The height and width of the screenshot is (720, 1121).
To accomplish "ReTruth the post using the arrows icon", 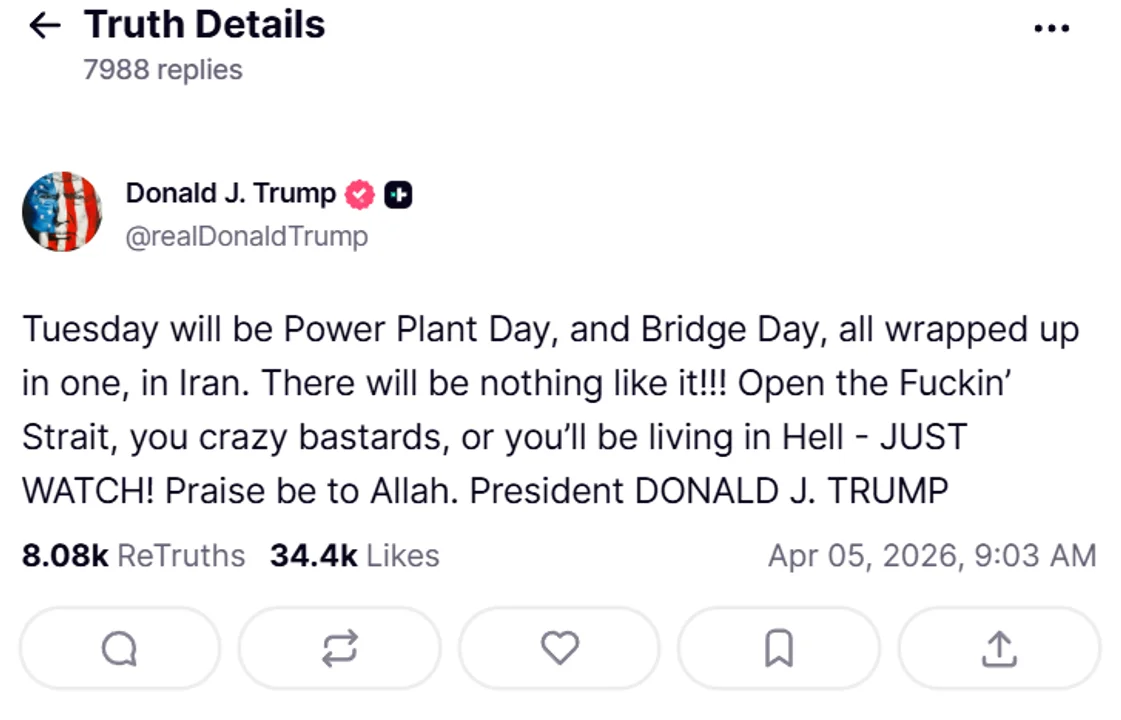I will point(339,649).
